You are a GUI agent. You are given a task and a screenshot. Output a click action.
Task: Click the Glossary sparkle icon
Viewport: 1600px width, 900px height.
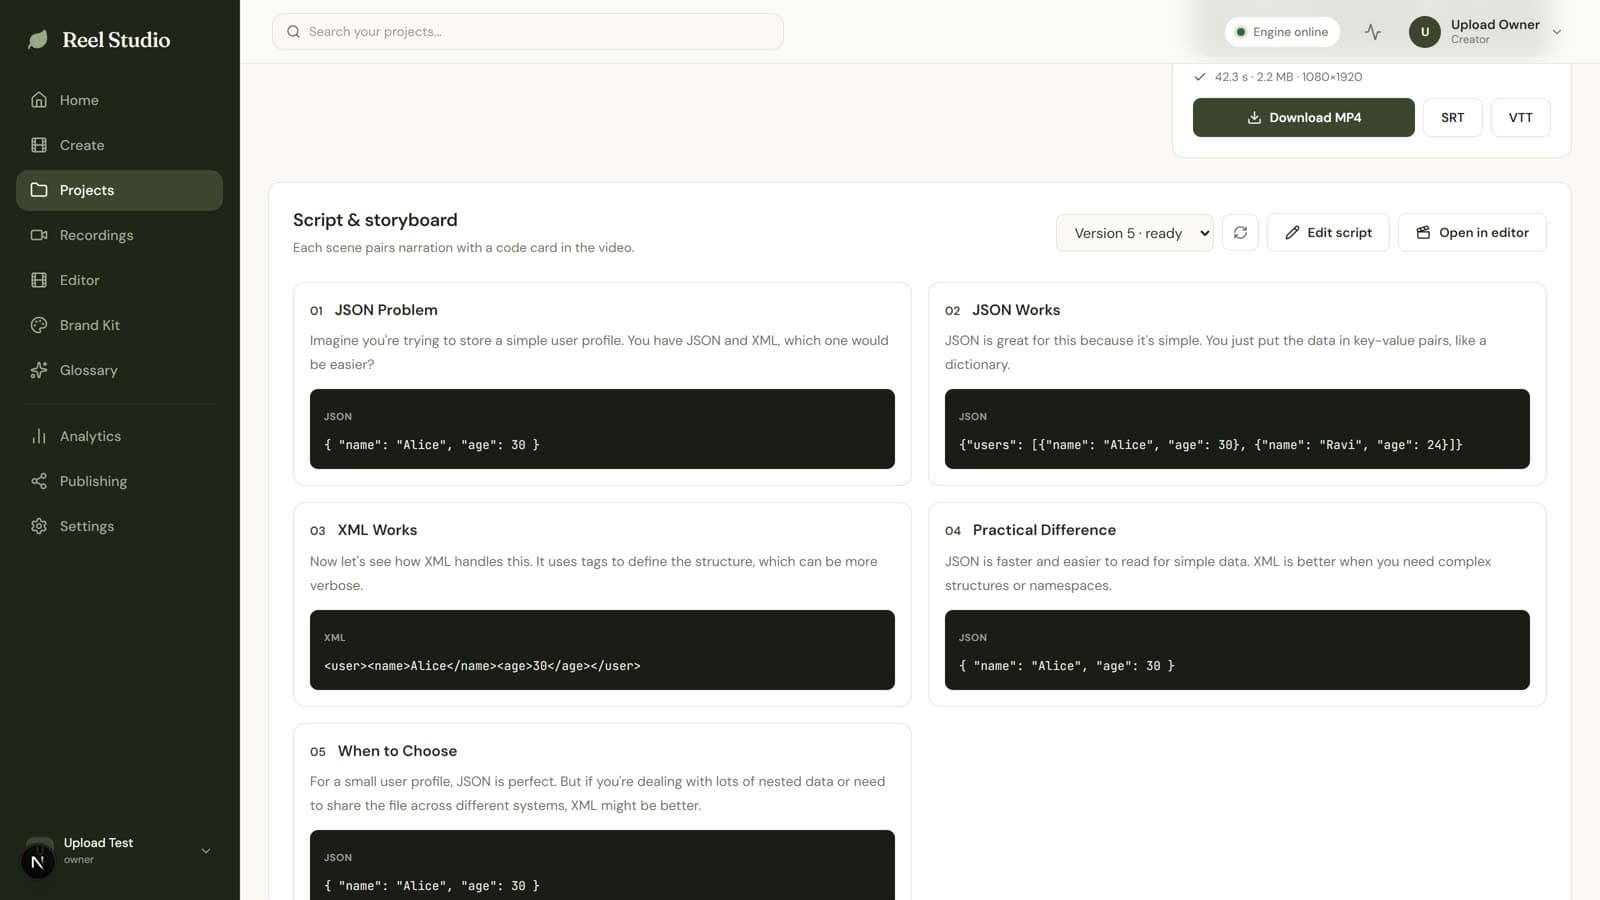39,370
